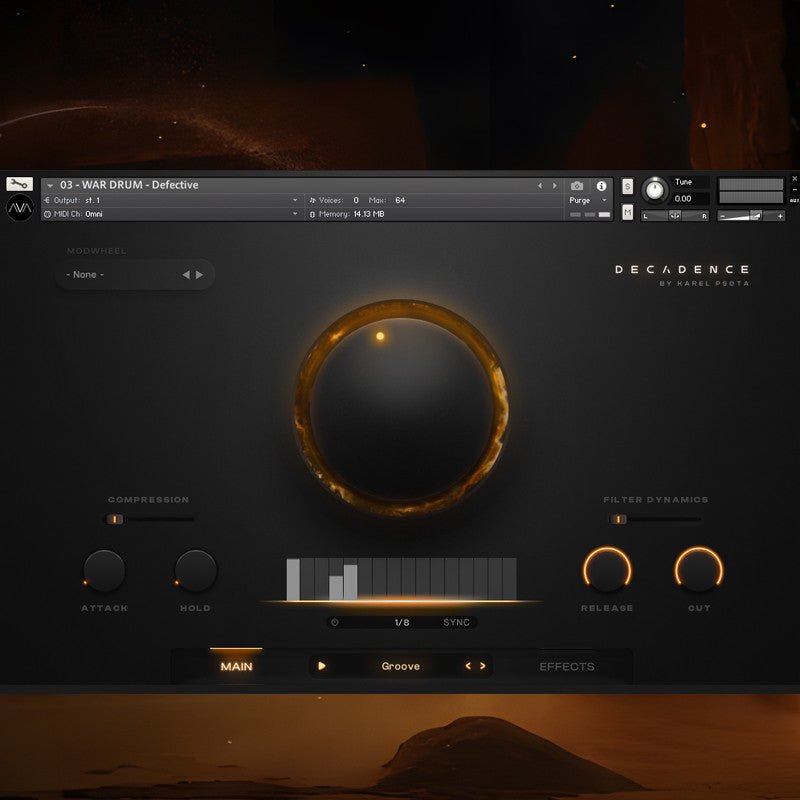Click the Groove preset name
The height and width of the screenshot is (800, 800).
click(401, 666)
